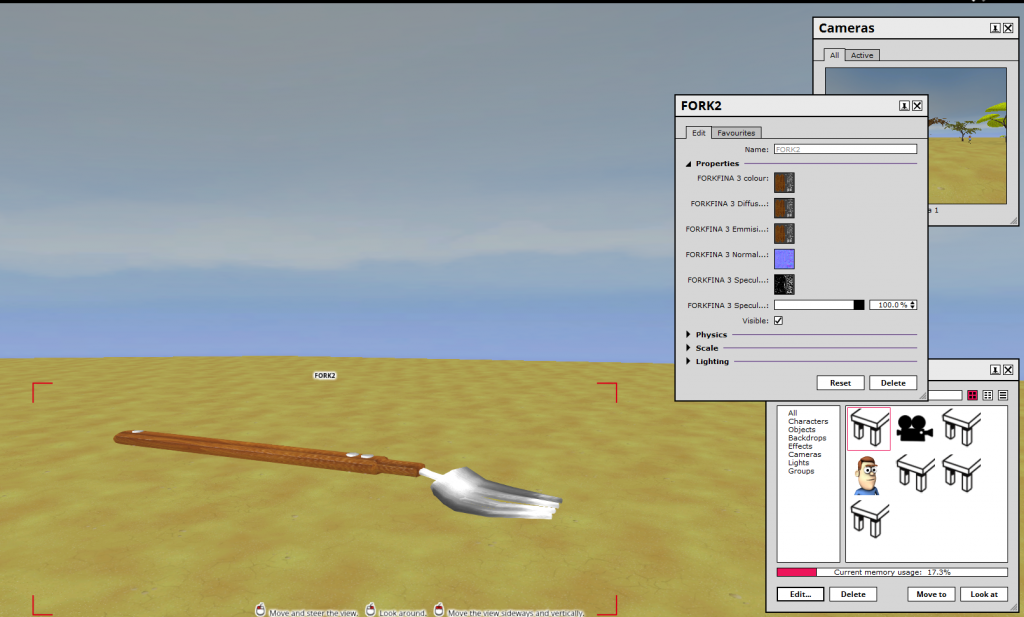This screenshot has width=1024, height=617.
Task: Collapse the Properties section
Action: 688,164
